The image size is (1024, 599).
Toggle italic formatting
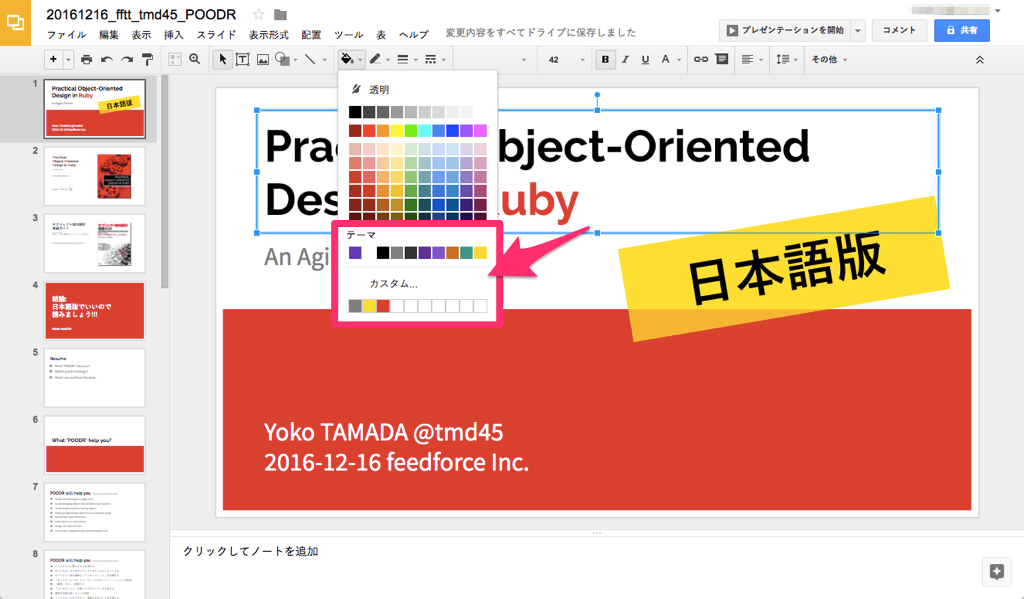click(x=625, y=59)
